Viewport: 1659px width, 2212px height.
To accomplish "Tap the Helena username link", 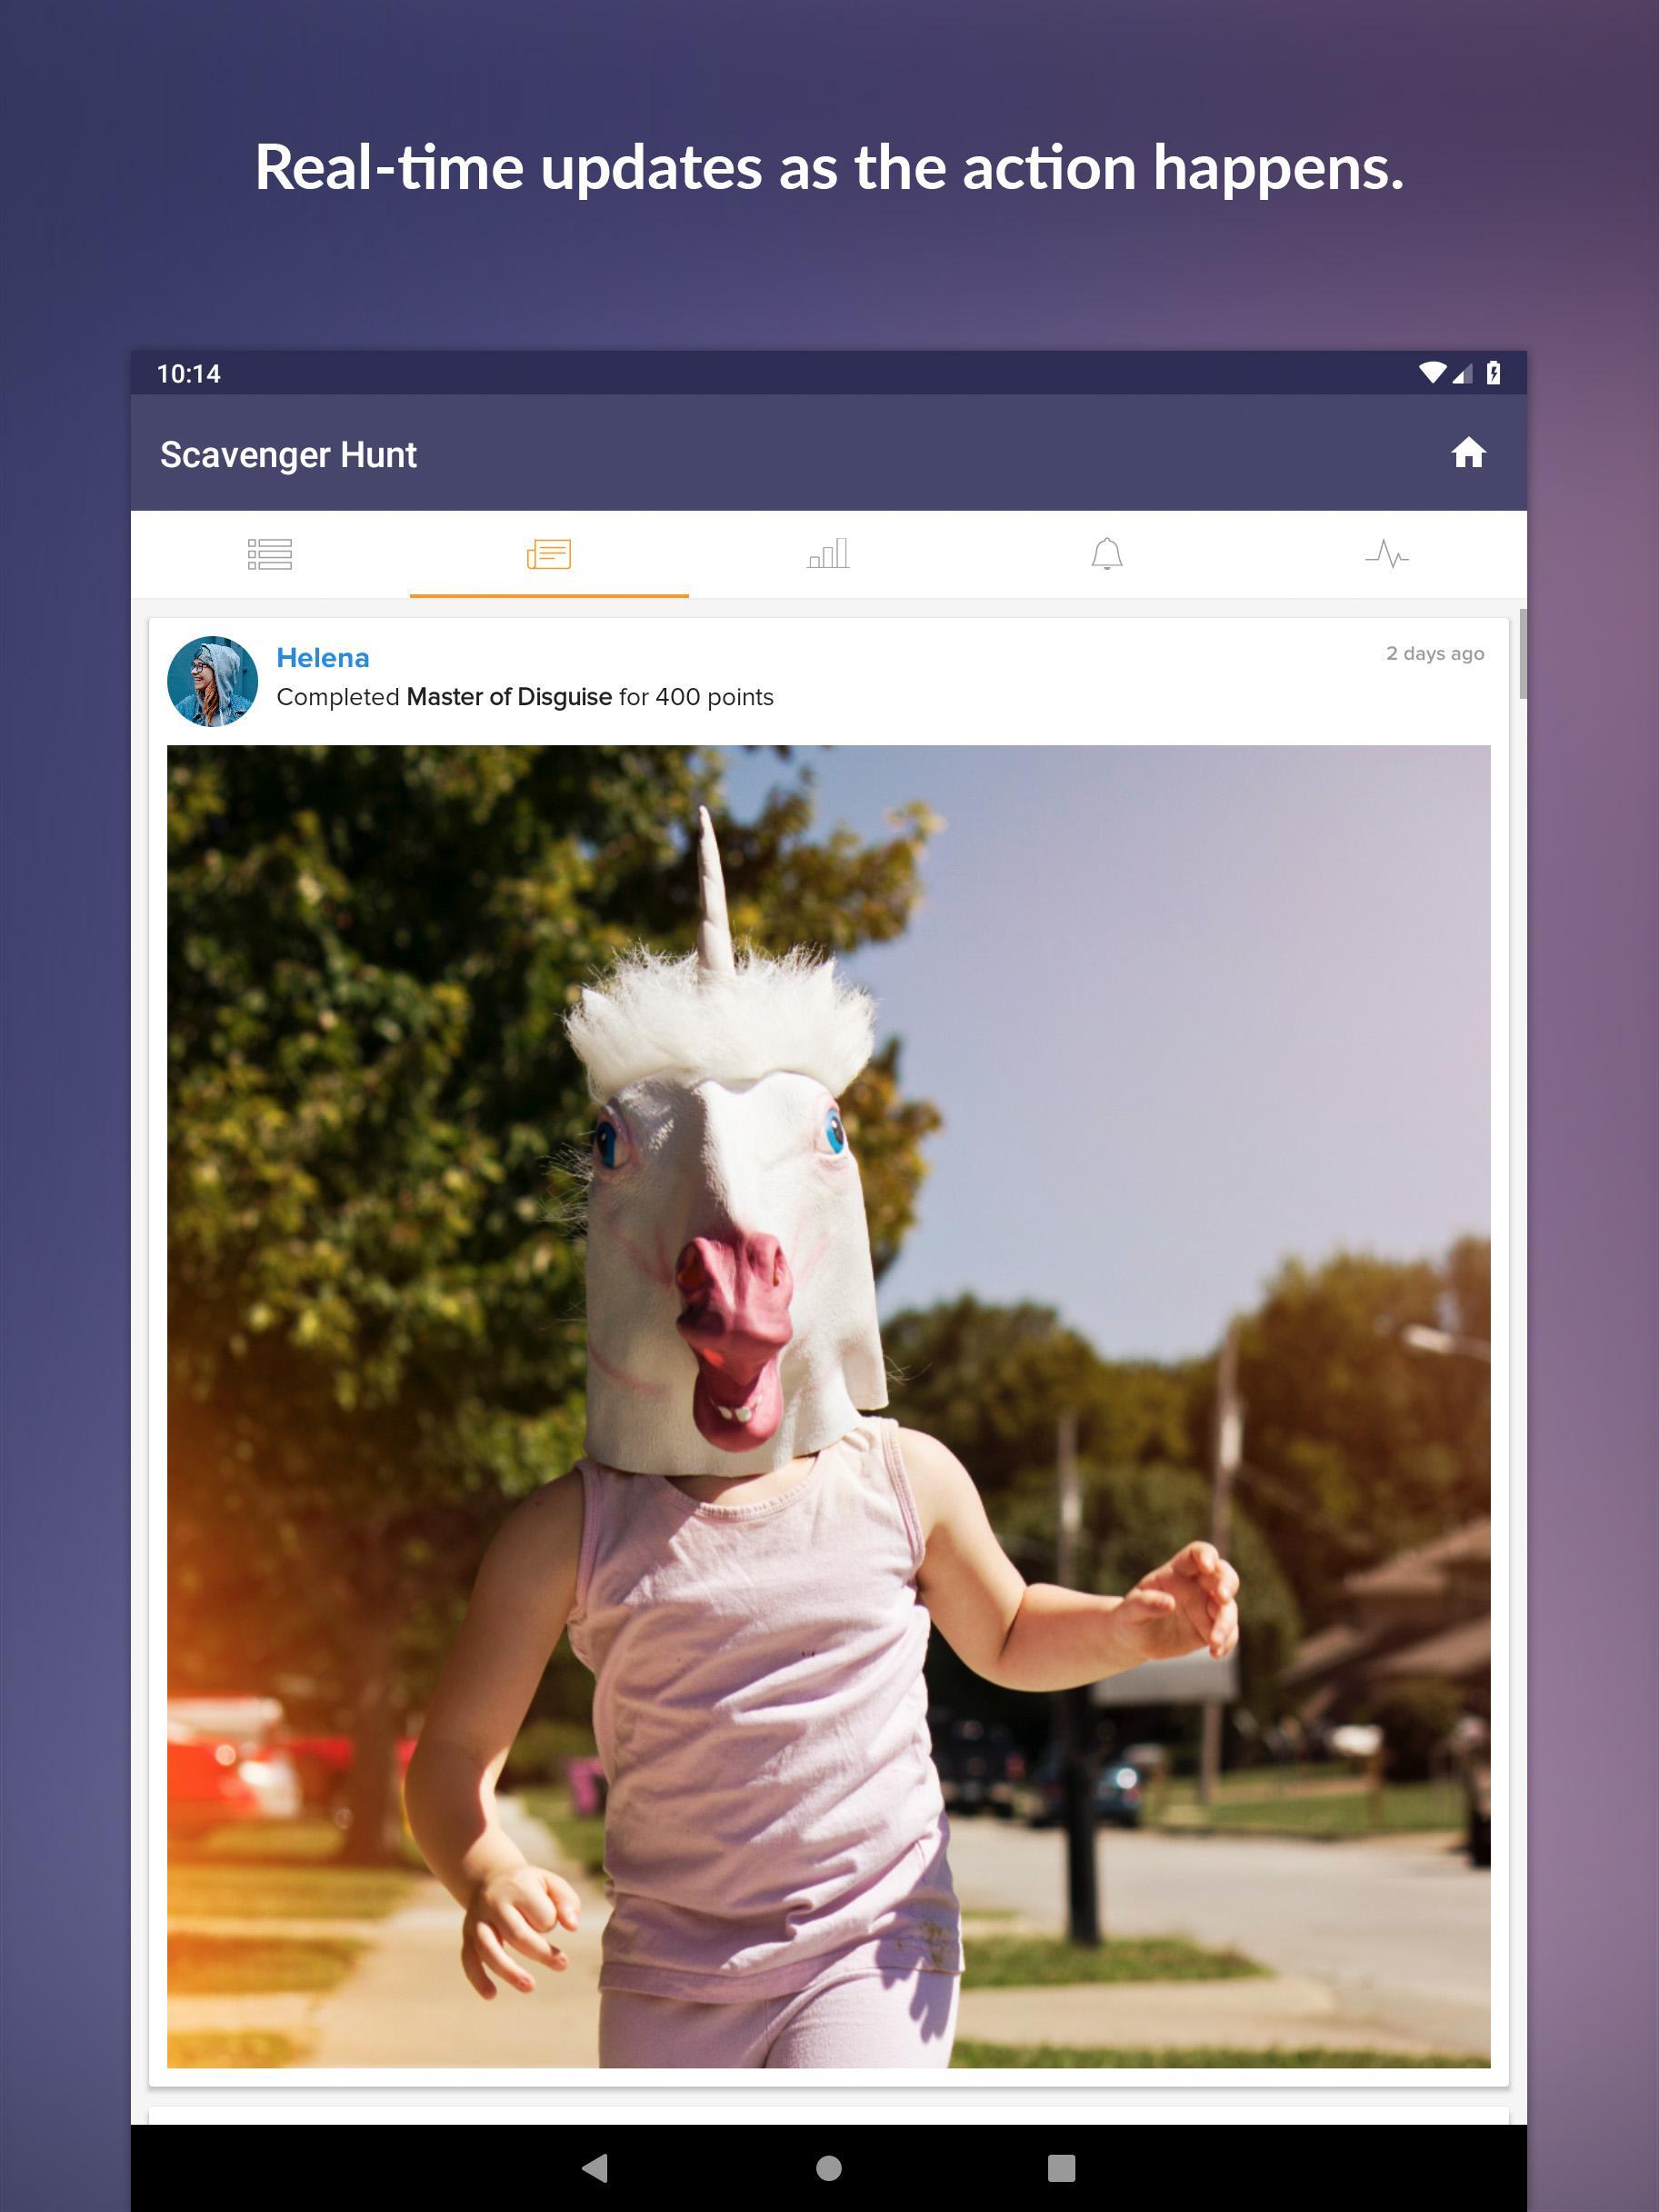I will tap(323, 658).
